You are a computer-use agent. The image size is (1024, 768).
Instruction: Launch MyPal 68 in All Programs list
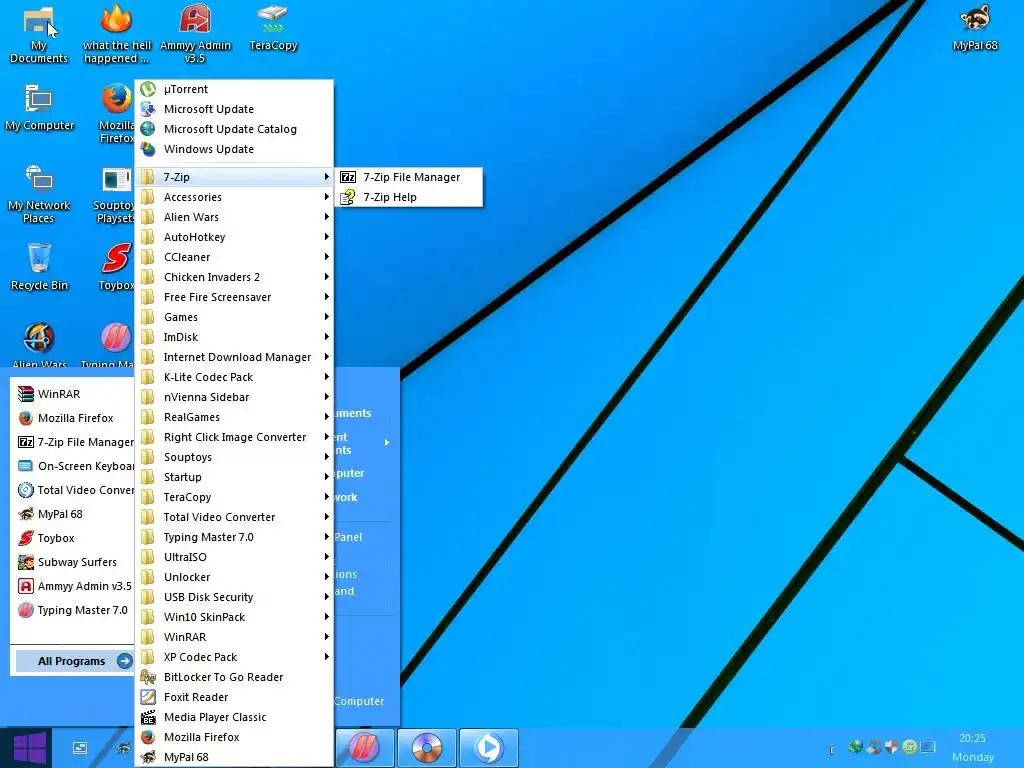coord(234,757)
